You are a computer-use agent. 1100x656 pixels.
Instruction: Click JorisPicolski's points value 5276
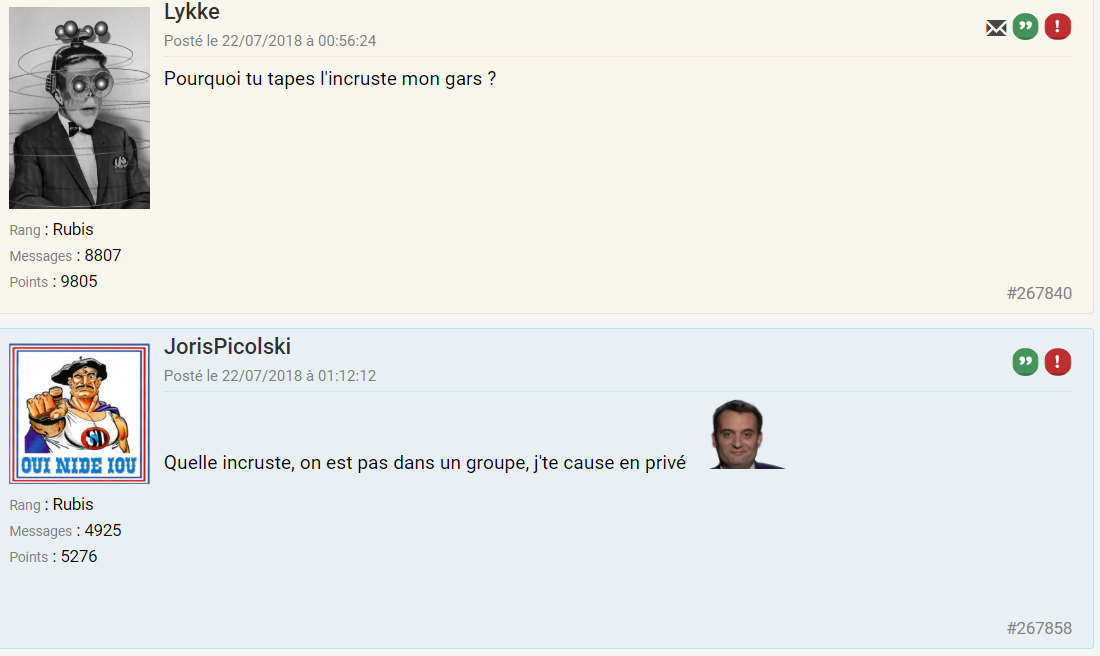[x=79, y=556]
